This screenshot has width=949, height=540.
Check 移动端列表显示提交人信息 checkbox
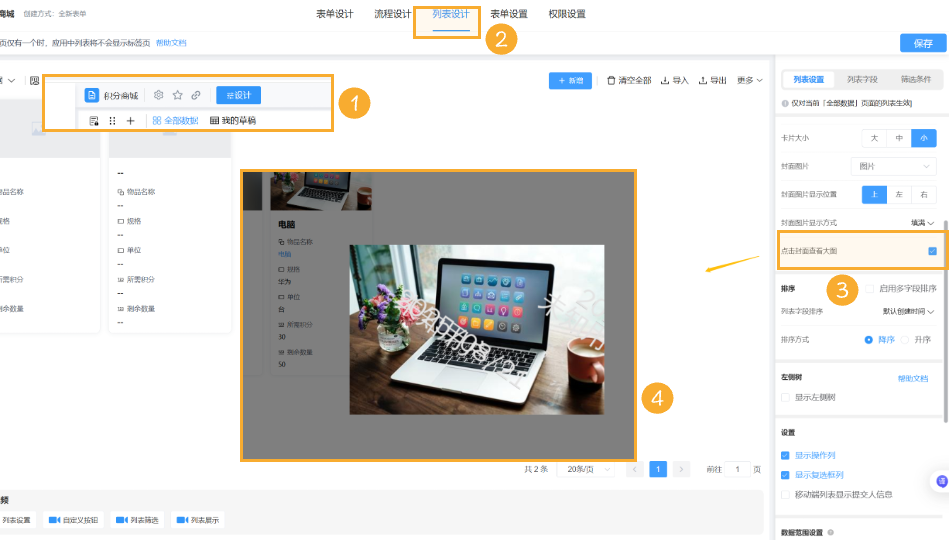[x=786, y=495]
